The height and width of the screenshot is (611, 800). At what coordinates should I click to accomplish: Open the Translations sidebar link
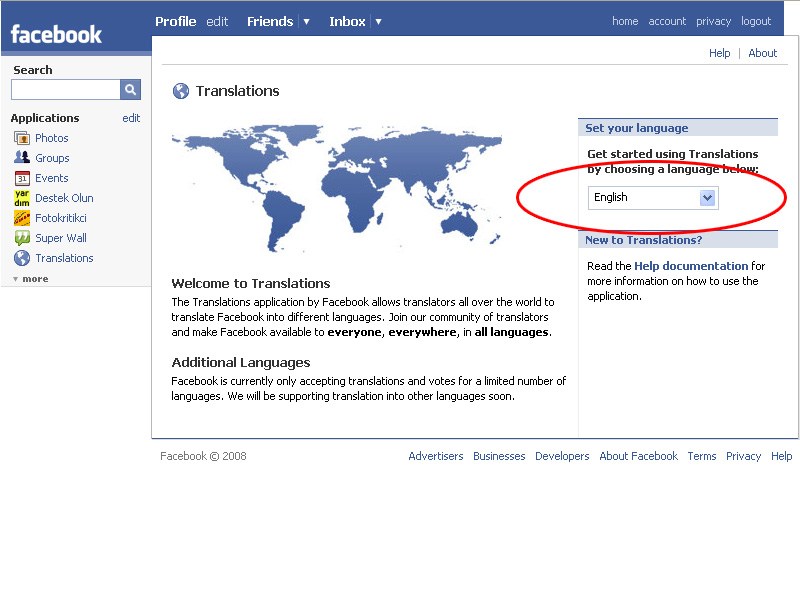point(64,258)
